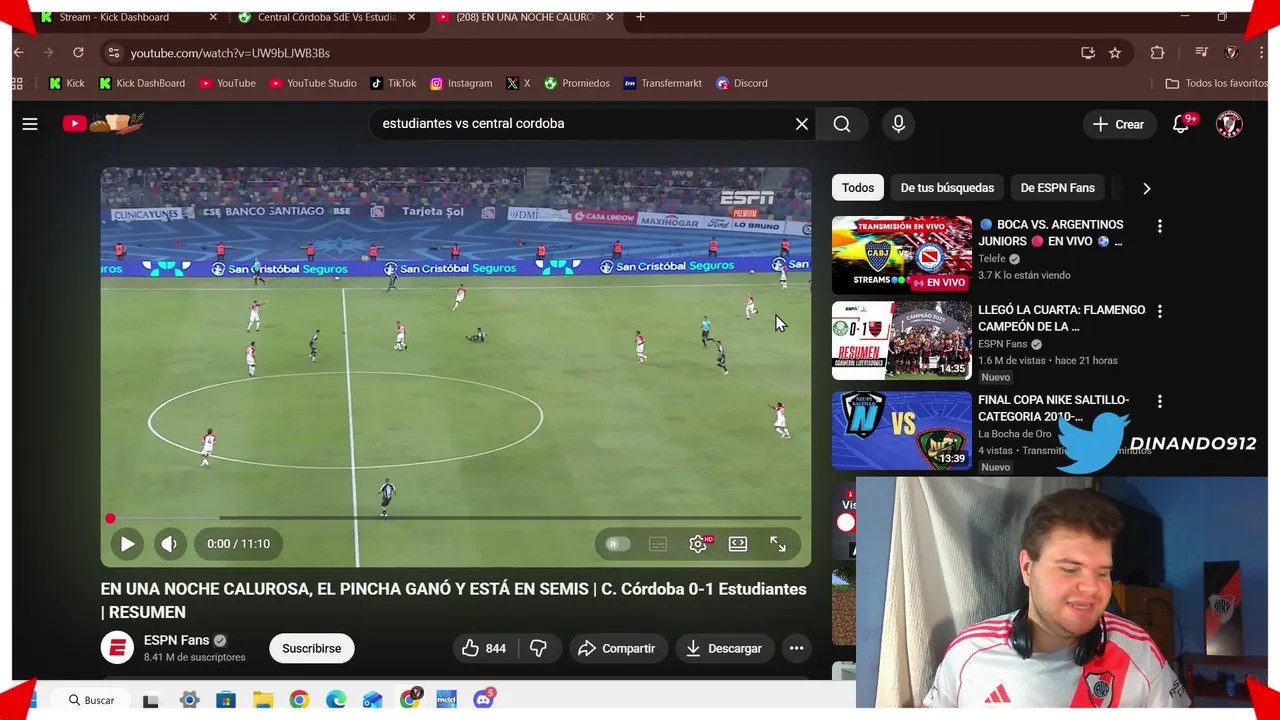Screen dimensions: 1280x720
Task: Open the YouTube Studio bookmark
Action: pyautogui.click(x=312, y=83)
